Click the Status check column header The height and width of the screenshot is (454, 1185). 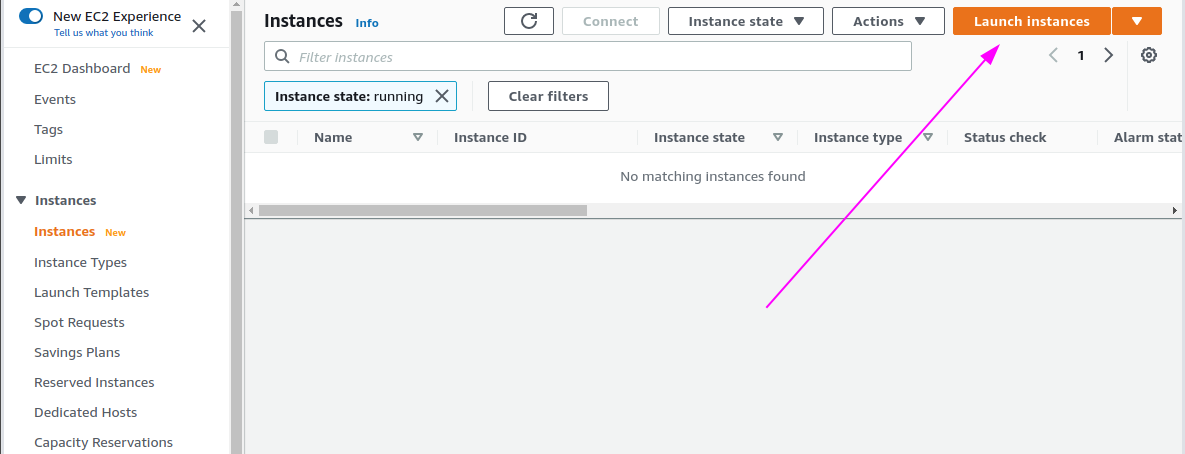1005,137
